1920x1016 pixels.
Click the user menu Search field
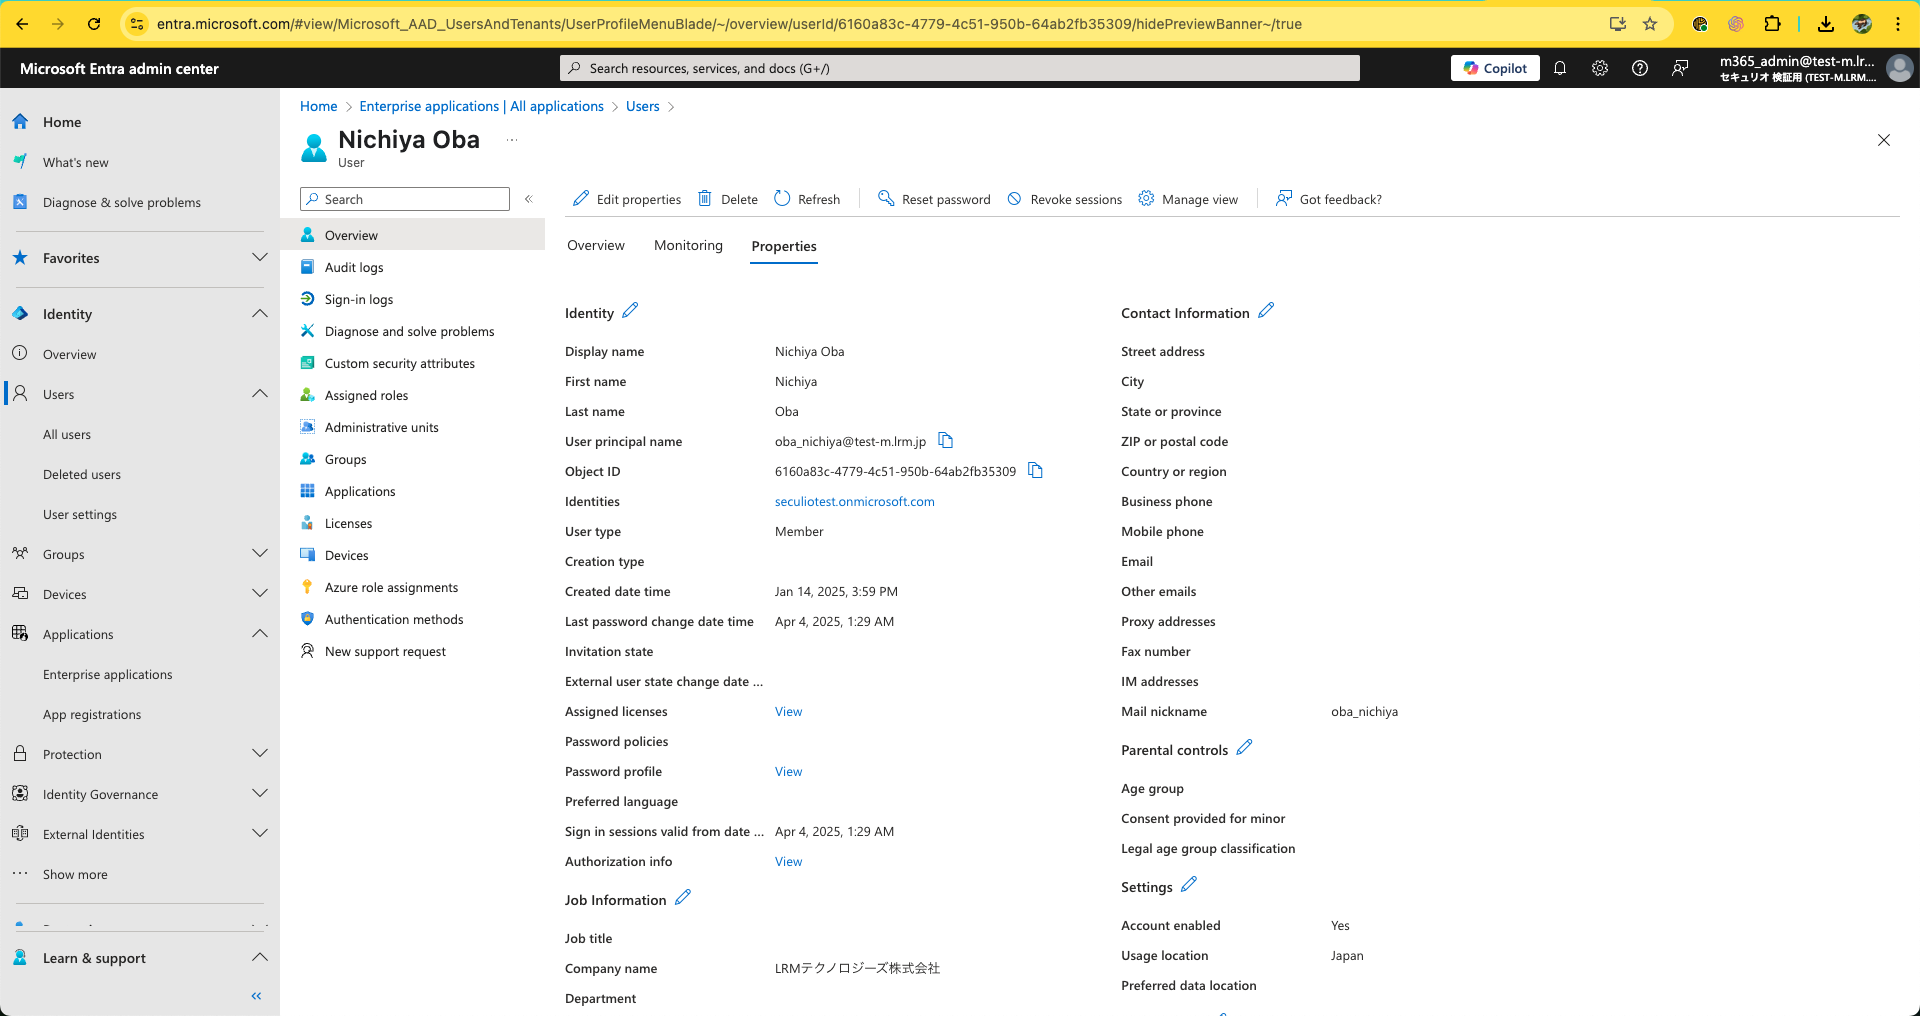[x=405, y=199]
